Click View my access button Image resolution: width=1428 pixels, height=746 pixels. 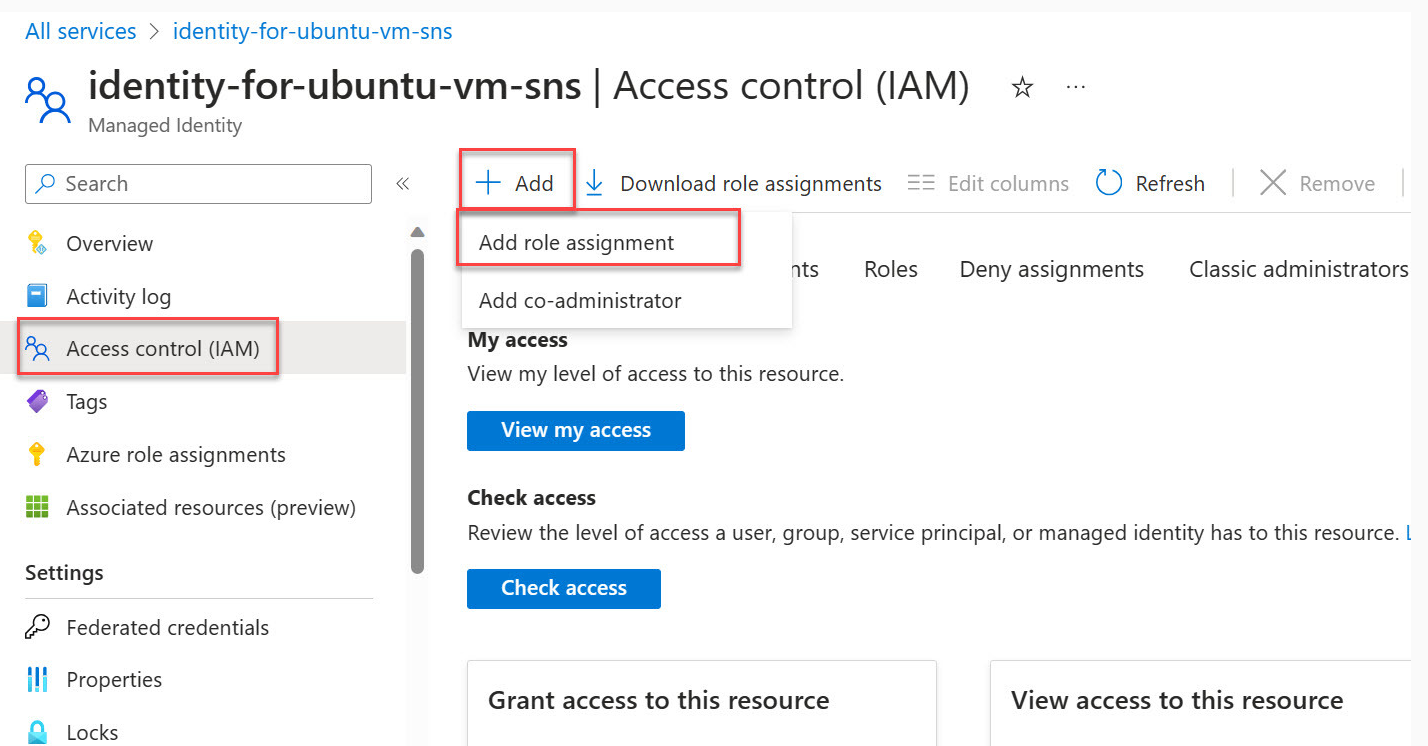coord(575,430)
